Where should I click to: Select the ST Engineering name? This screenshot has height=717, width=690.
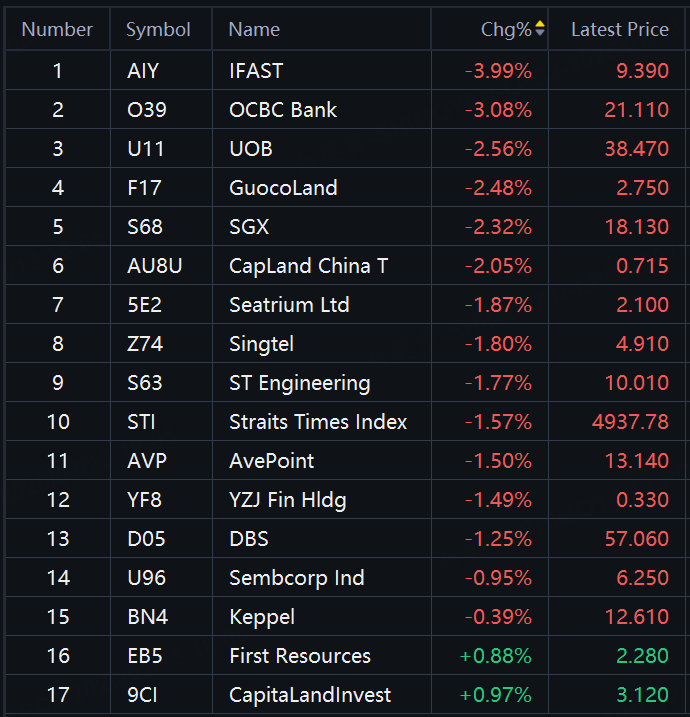pyautogui.click(x=299, y=383)
